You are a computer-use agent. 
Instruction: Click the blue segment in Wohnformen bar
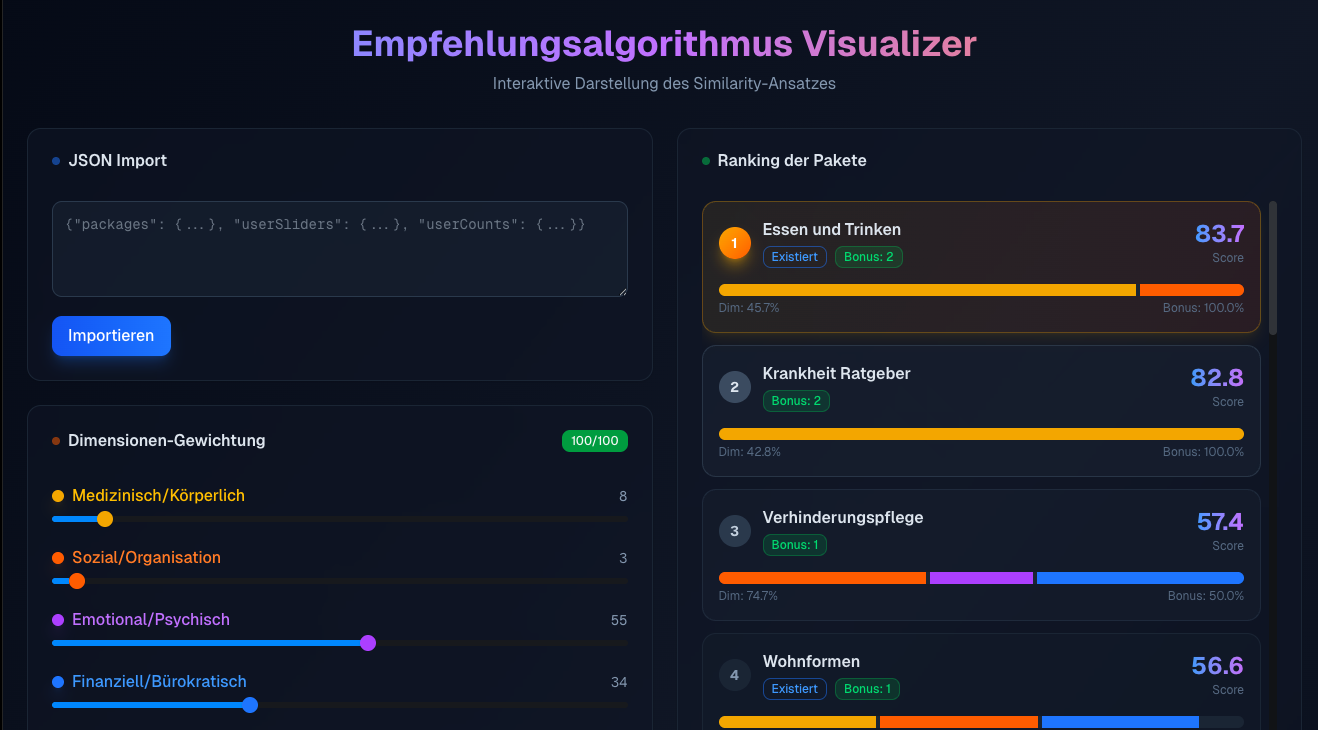[x=1119, y=722]
